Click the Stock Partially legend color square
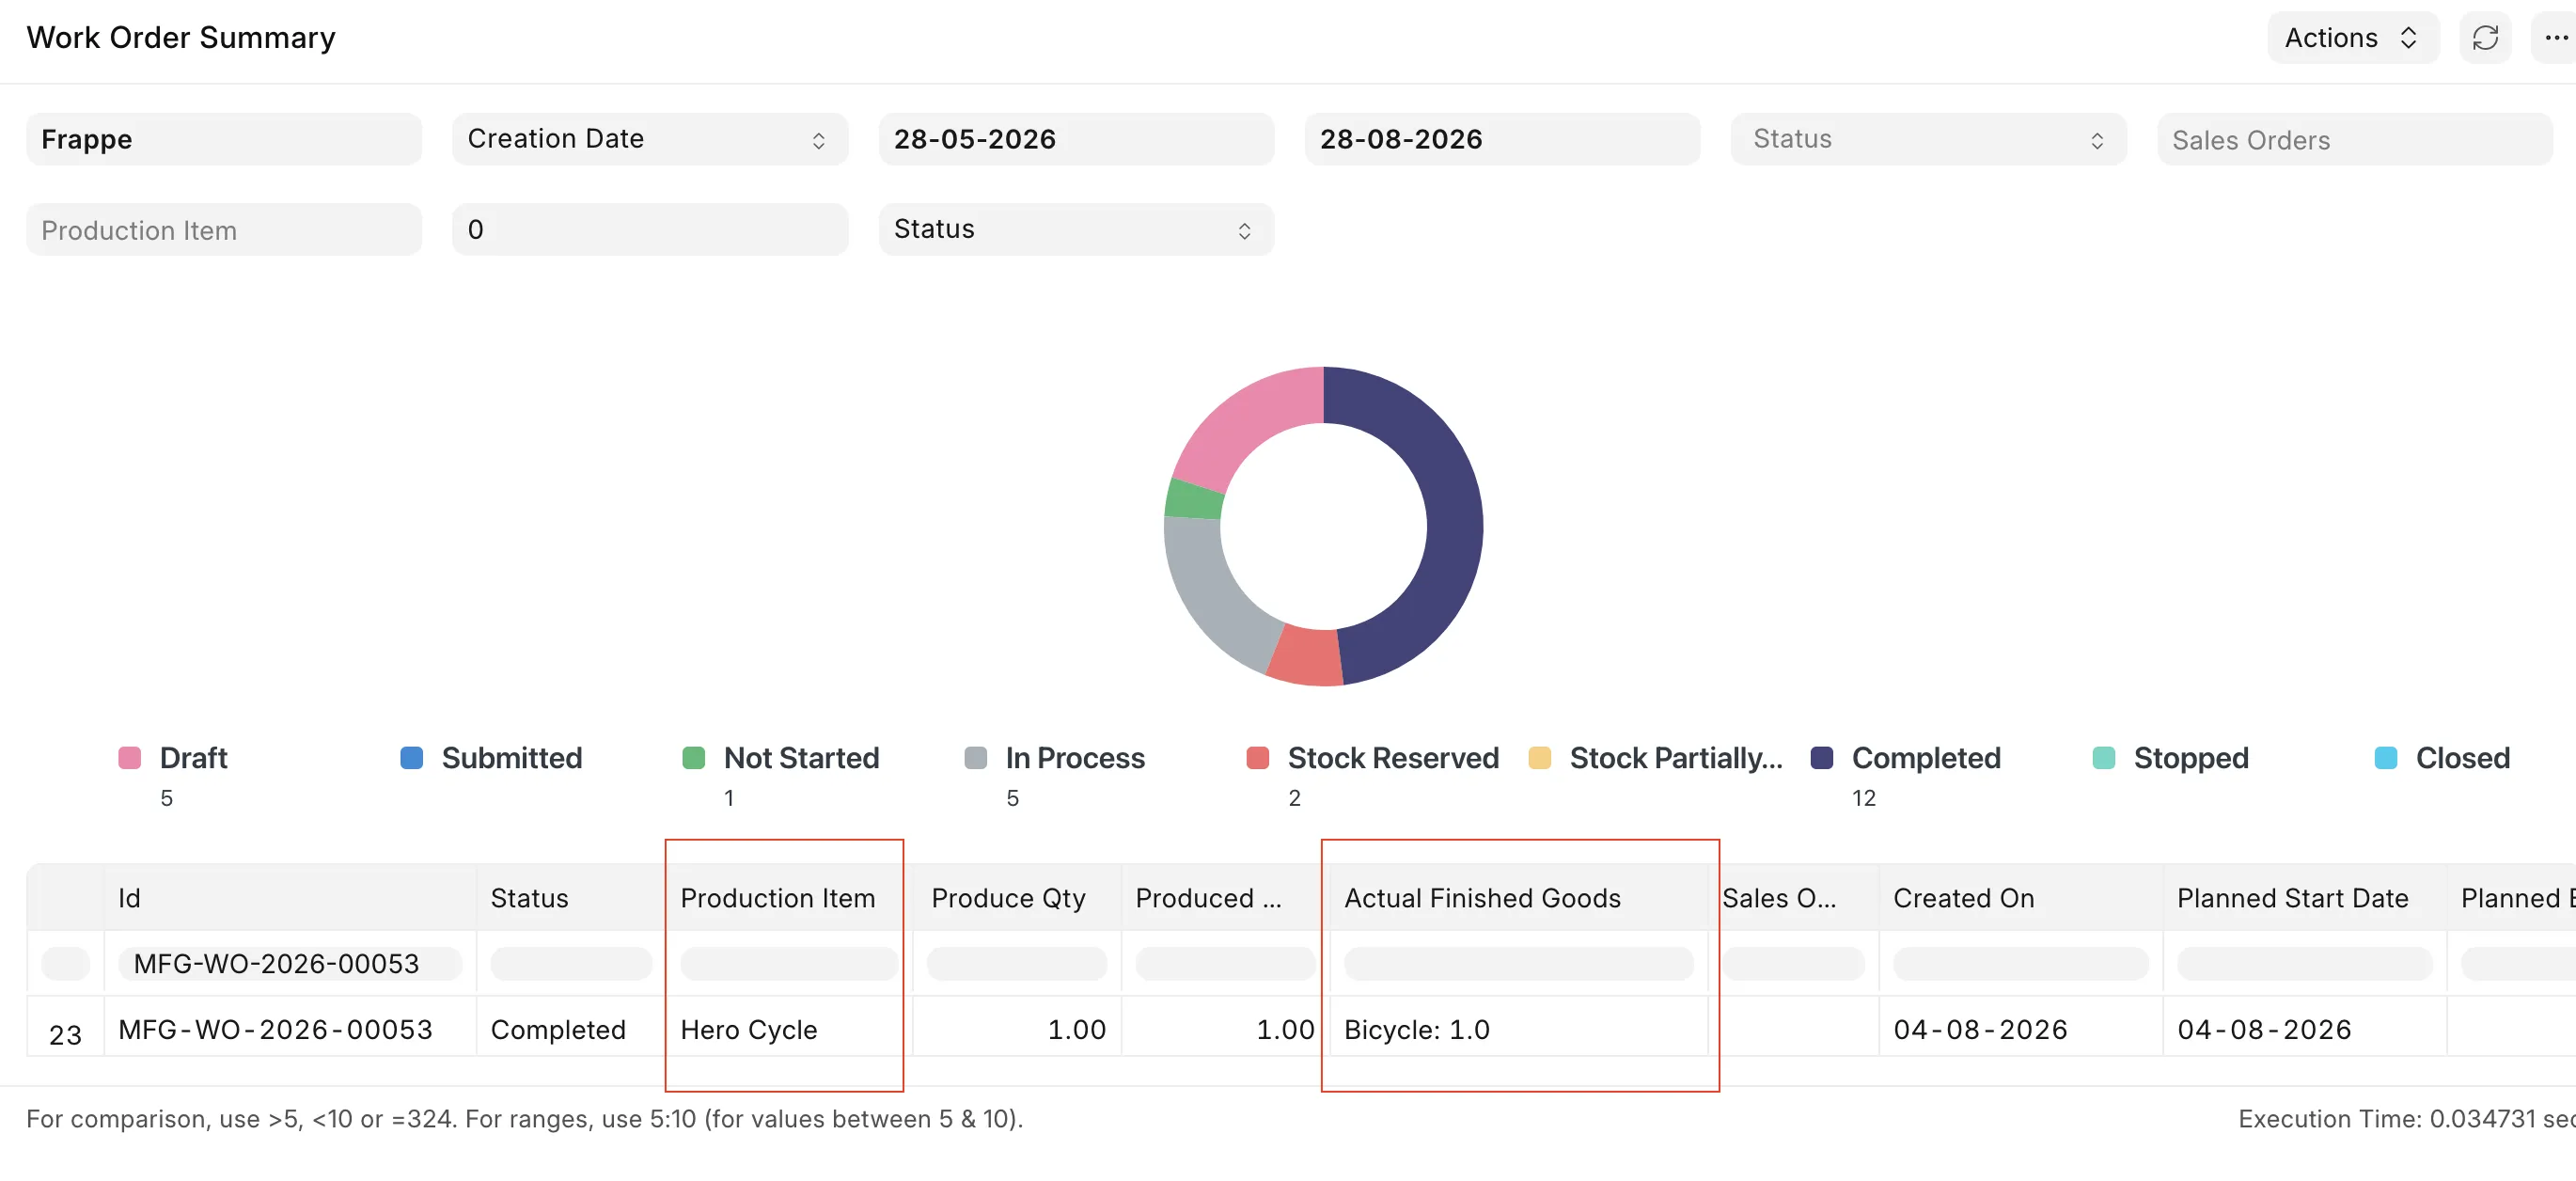Screen dimensions: 2576x1181 coord(1539,758)
